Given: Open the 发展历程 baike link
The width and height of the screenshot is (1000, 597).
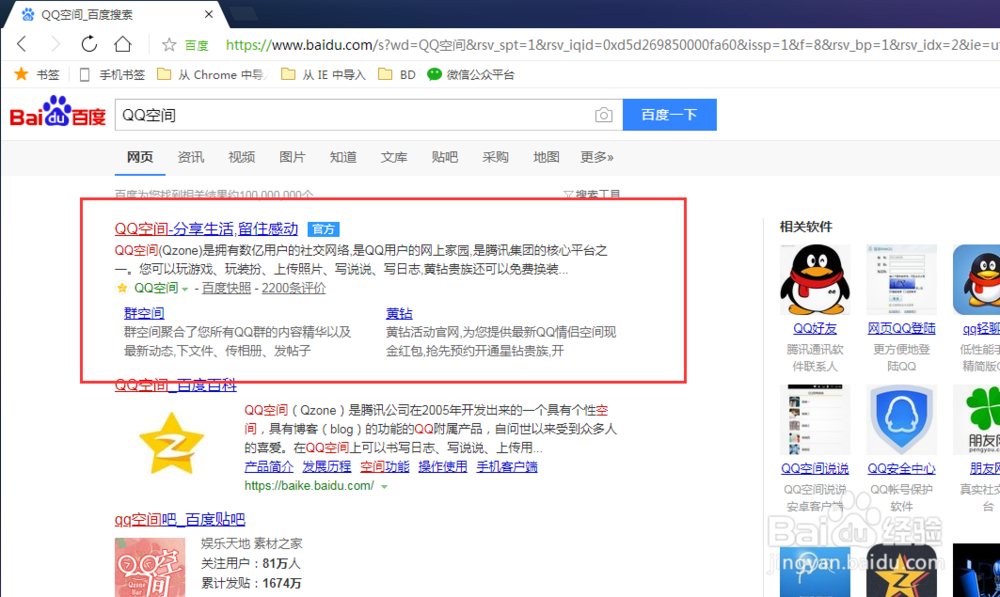Looking at the screenshot, I should (x=327, y=467).
